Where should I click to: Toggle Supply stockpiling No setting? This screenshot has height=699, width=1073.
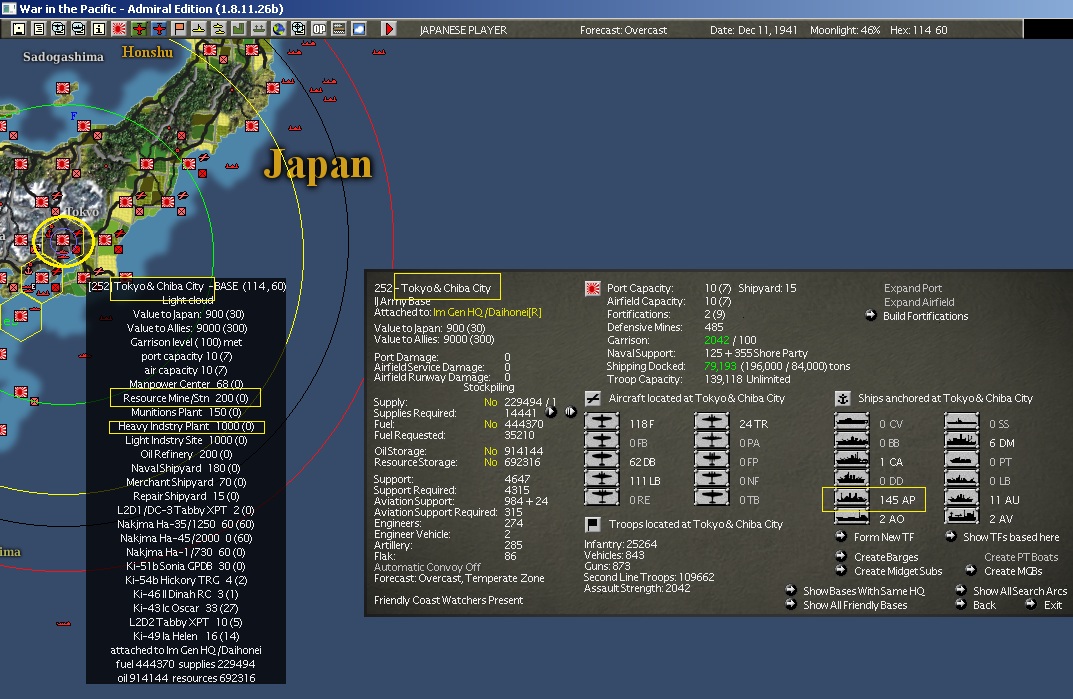tap(490, 402)
